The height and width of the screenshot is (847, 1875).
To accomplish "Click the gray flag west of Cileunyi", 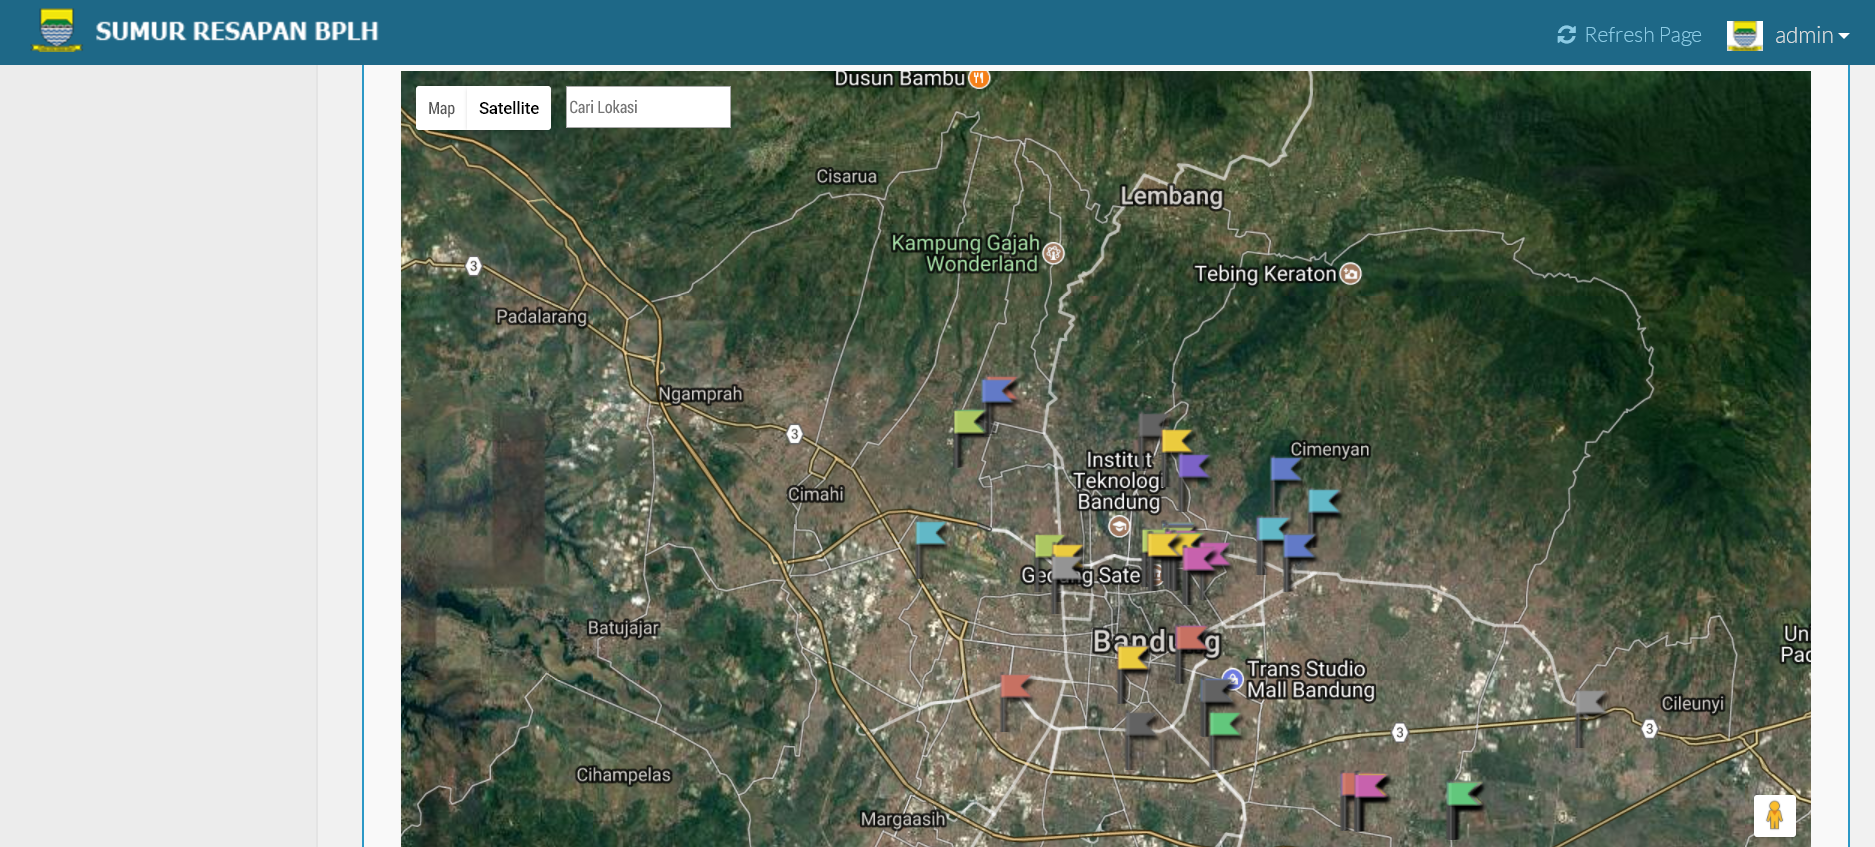I will [x=1588, y=703].
